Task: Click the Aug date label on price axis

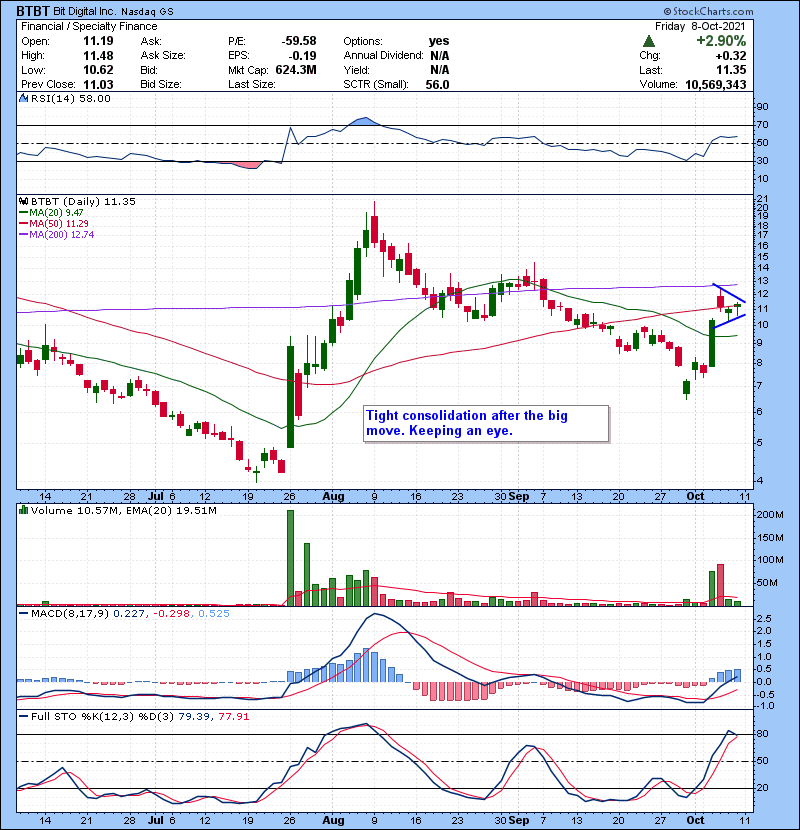Action: point(334,496)
